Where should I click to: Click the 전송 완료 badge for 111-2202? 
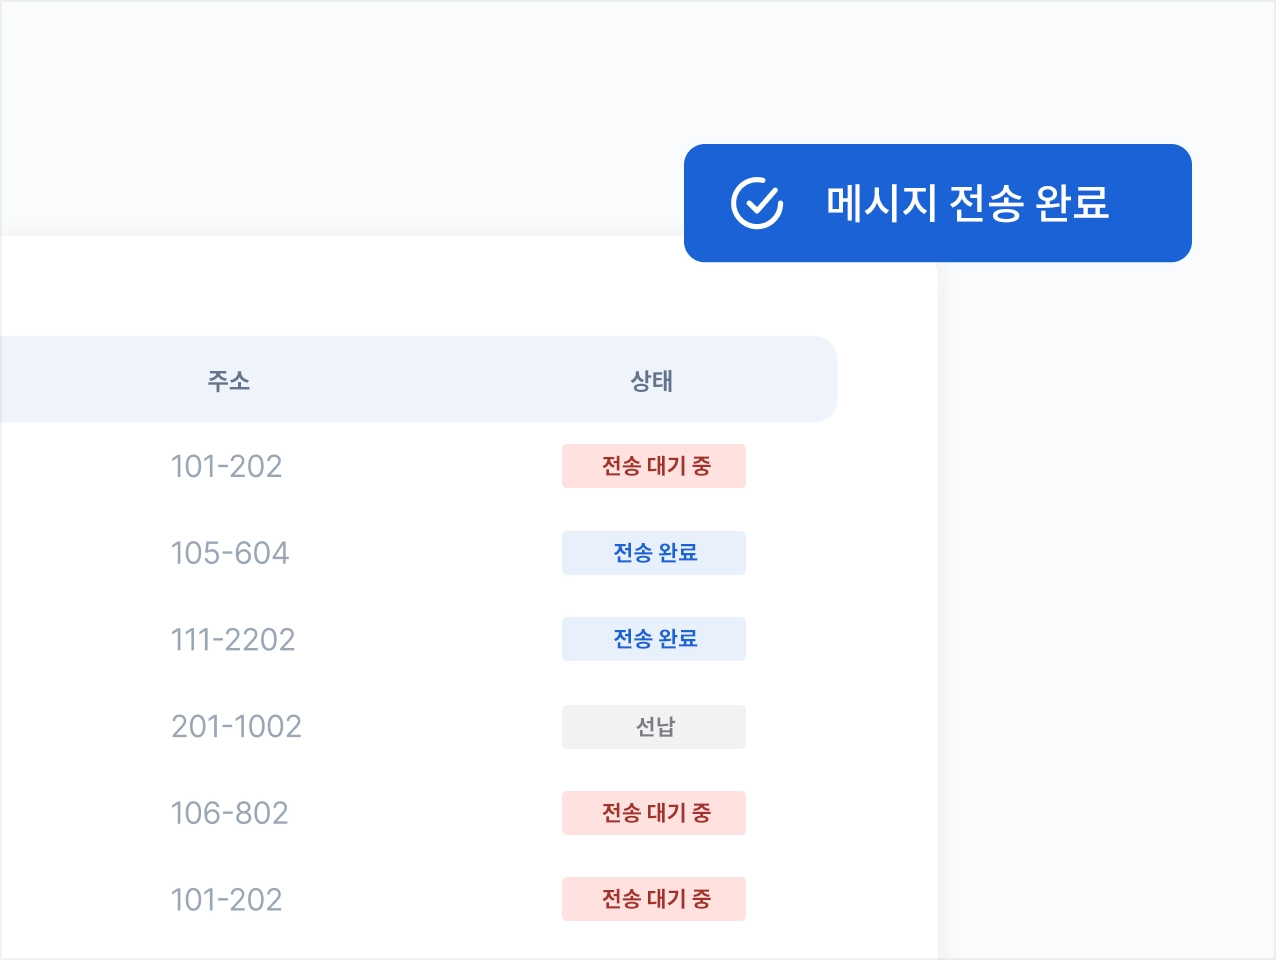654,639
